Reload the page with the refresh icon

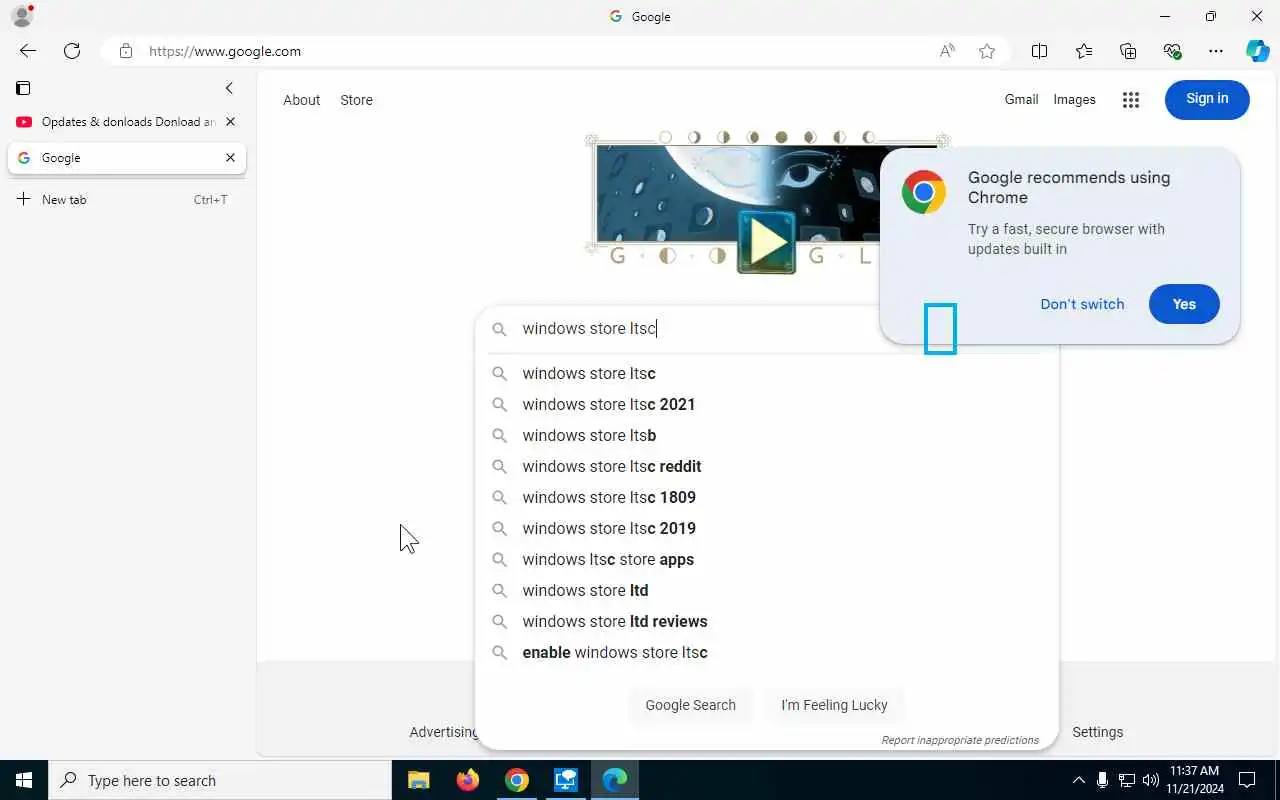click(72, 51)
